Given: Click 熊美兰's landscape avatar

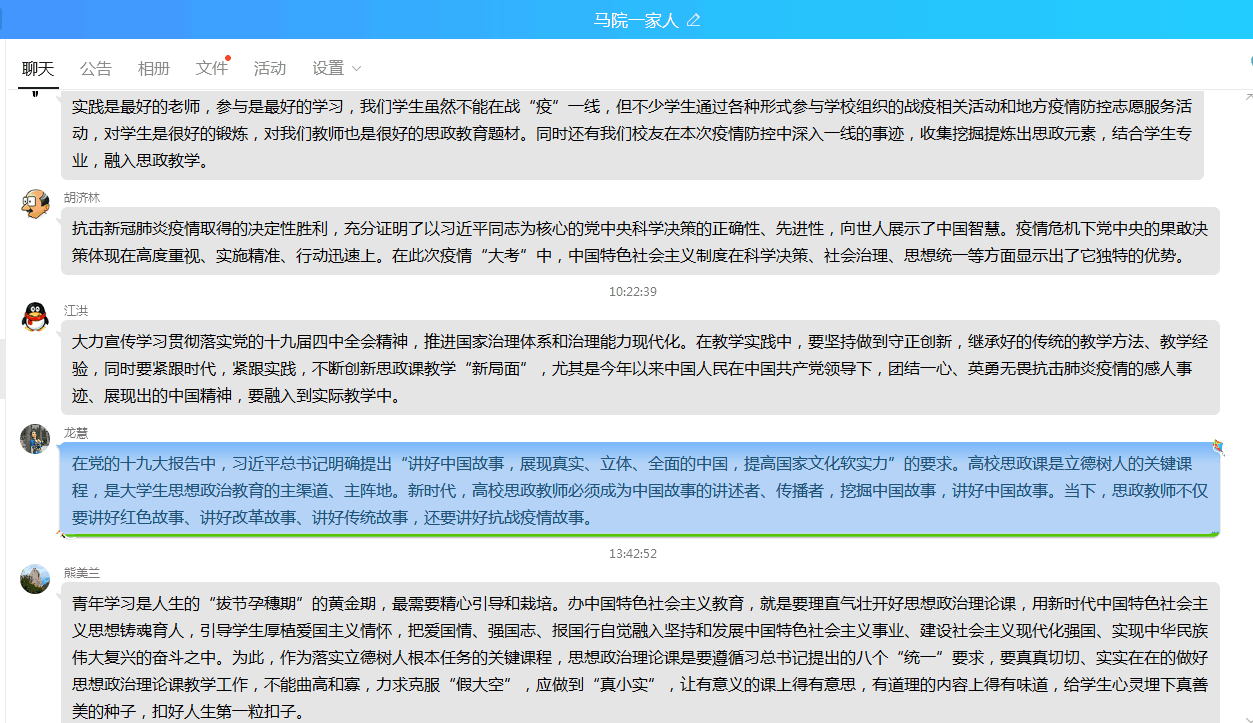Looking at the screenshot, I should tap(35, 578).
